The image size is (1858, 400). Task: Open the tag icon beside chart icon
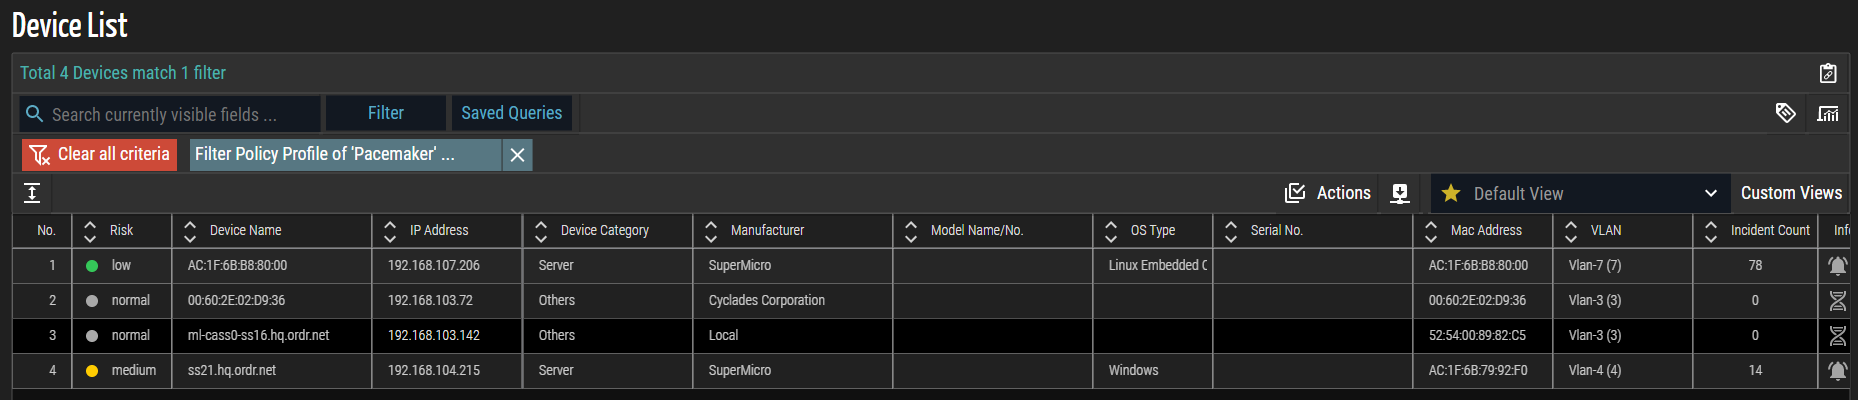(1785, 113)
